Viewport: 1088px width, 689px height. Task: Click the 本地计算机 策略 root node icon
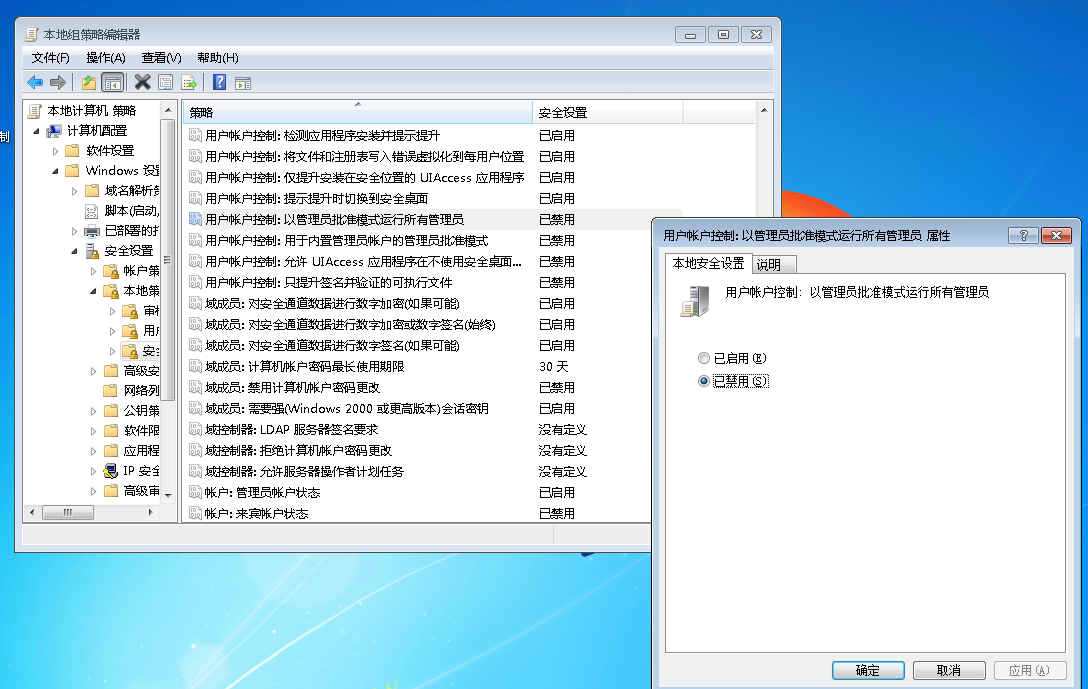pos(35,111)
